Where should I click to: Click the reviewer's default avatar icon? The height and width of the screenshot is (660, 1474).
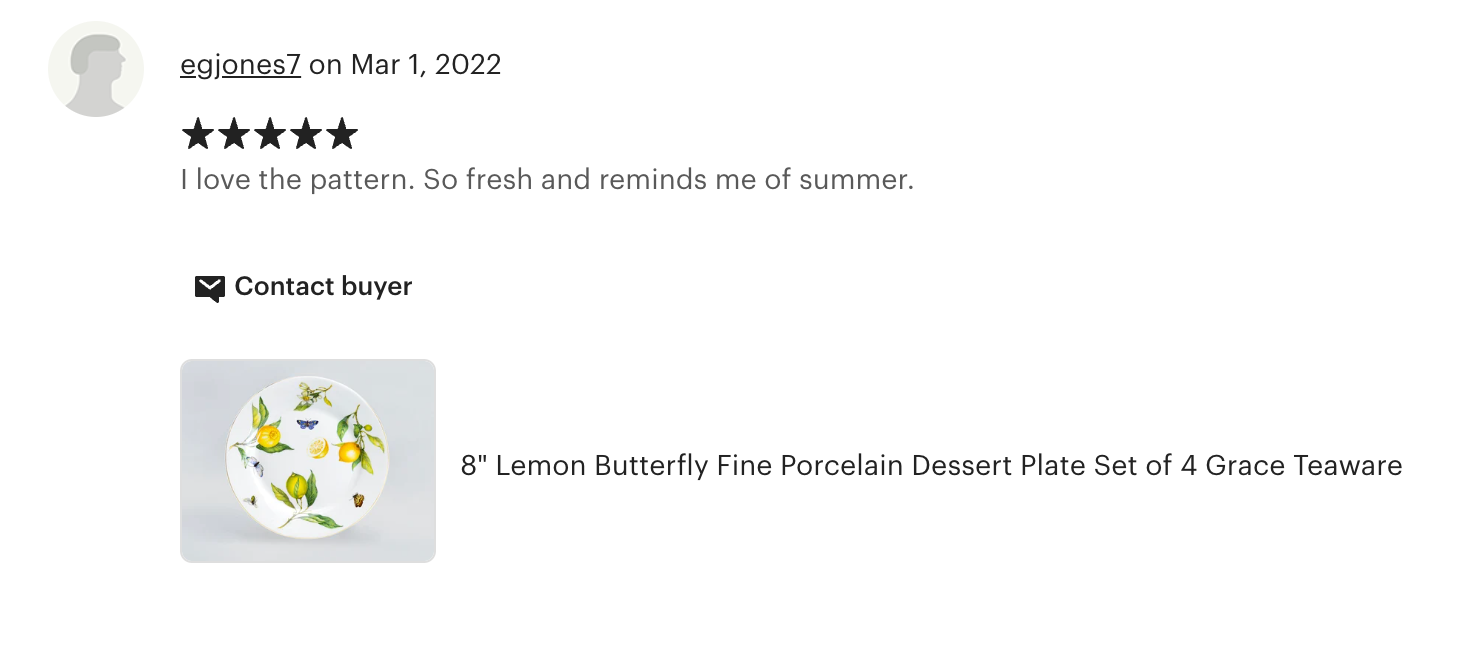[96, 69]
